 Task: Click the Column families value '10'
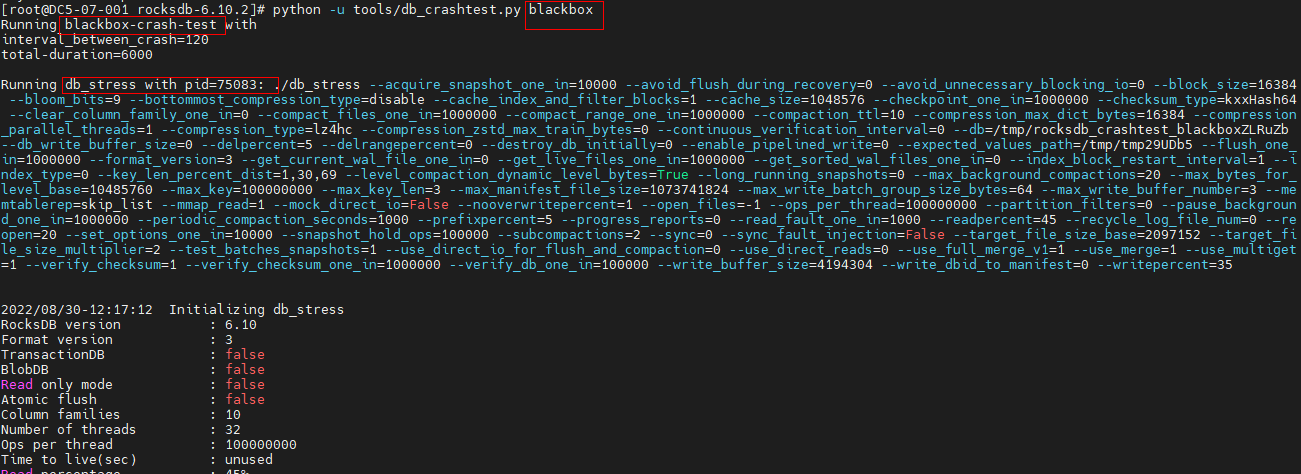coord(233,414)
